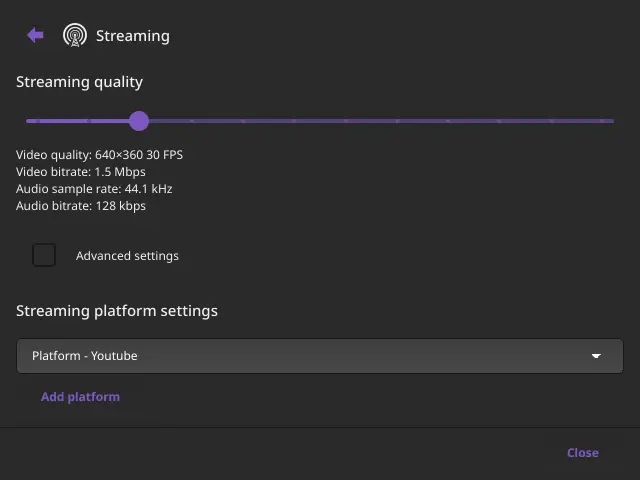Click 'Audio sample rate: 44.1 kHz' text
640x480 pixels.
[94, 189]
